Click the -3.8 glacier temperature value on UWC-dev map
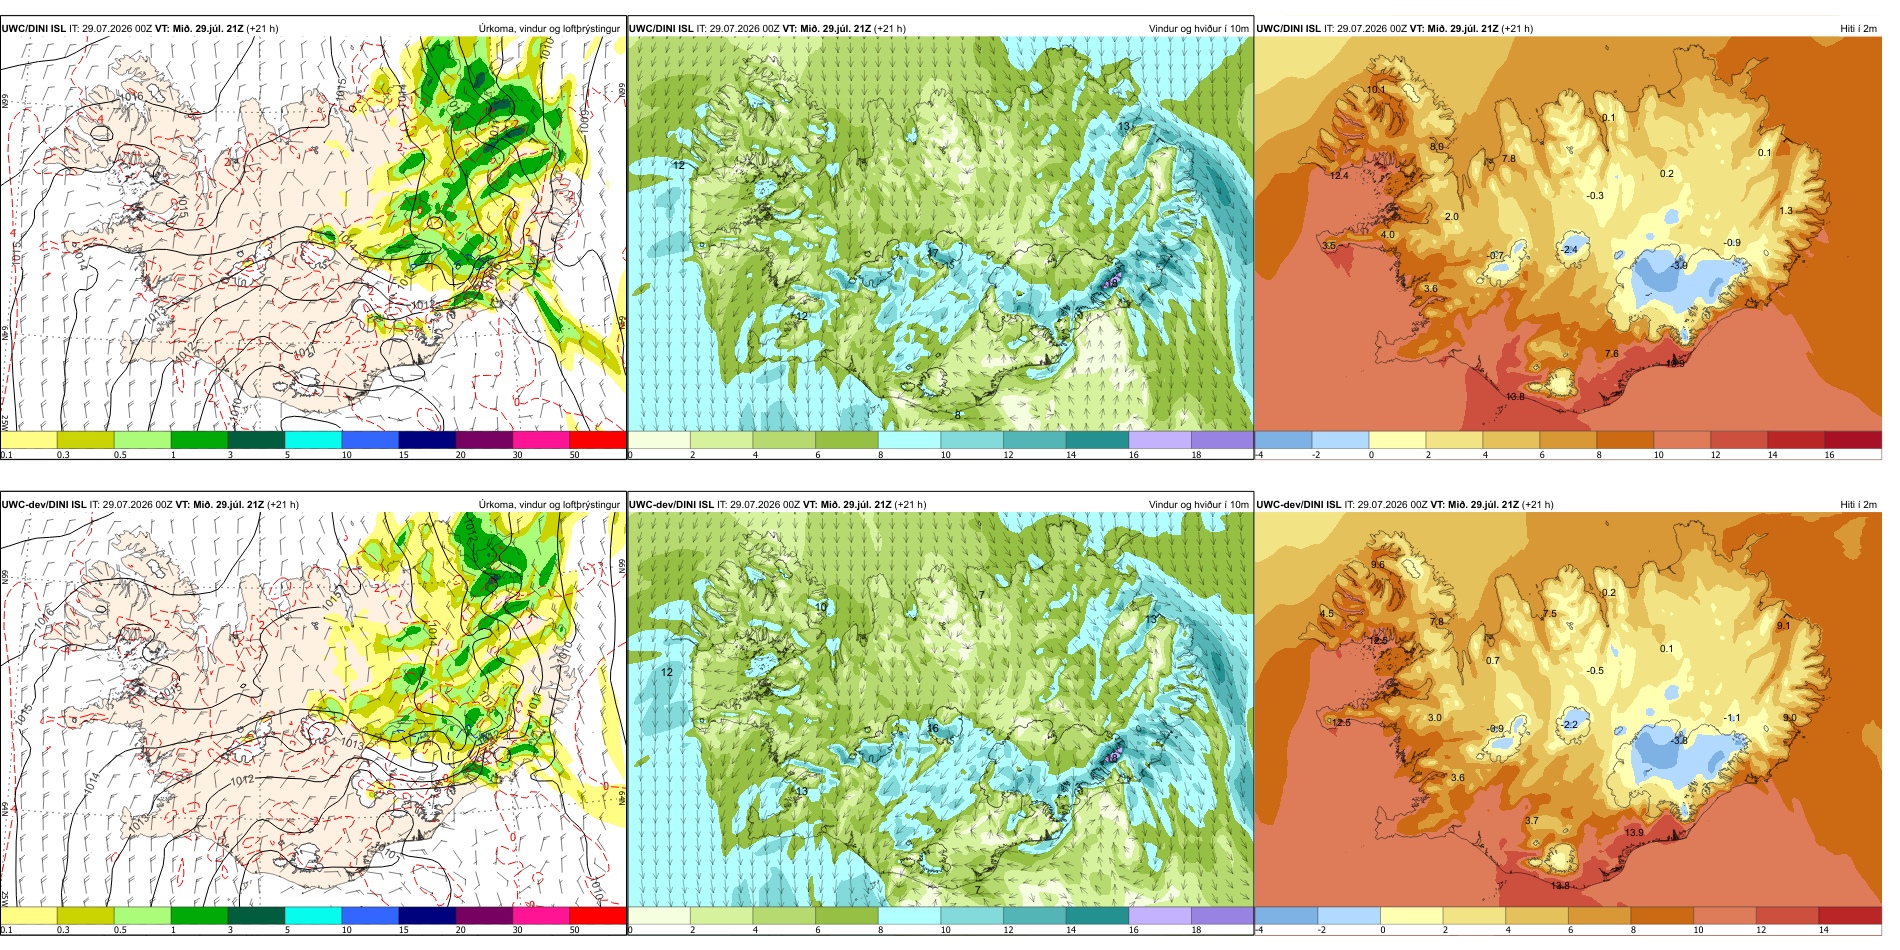The image size is (1900, 950). pos(1679,741)
